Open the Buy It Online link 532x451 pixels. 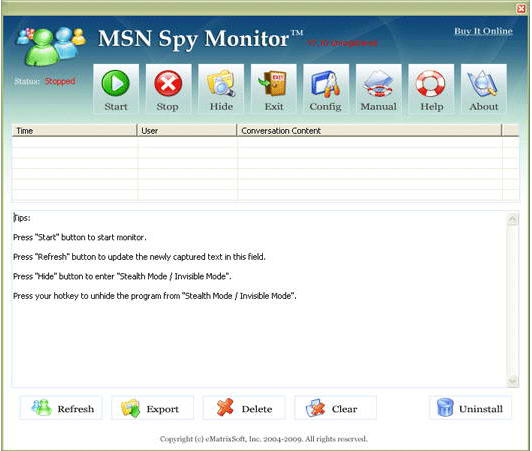point(483,31)
